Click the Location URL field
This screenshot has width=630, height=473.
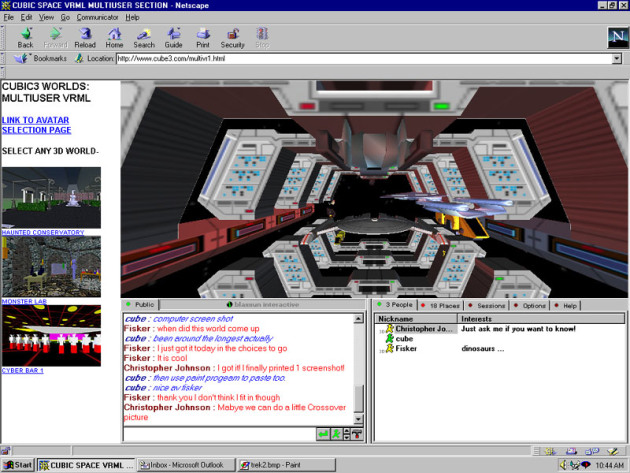(x=364, y=59)
